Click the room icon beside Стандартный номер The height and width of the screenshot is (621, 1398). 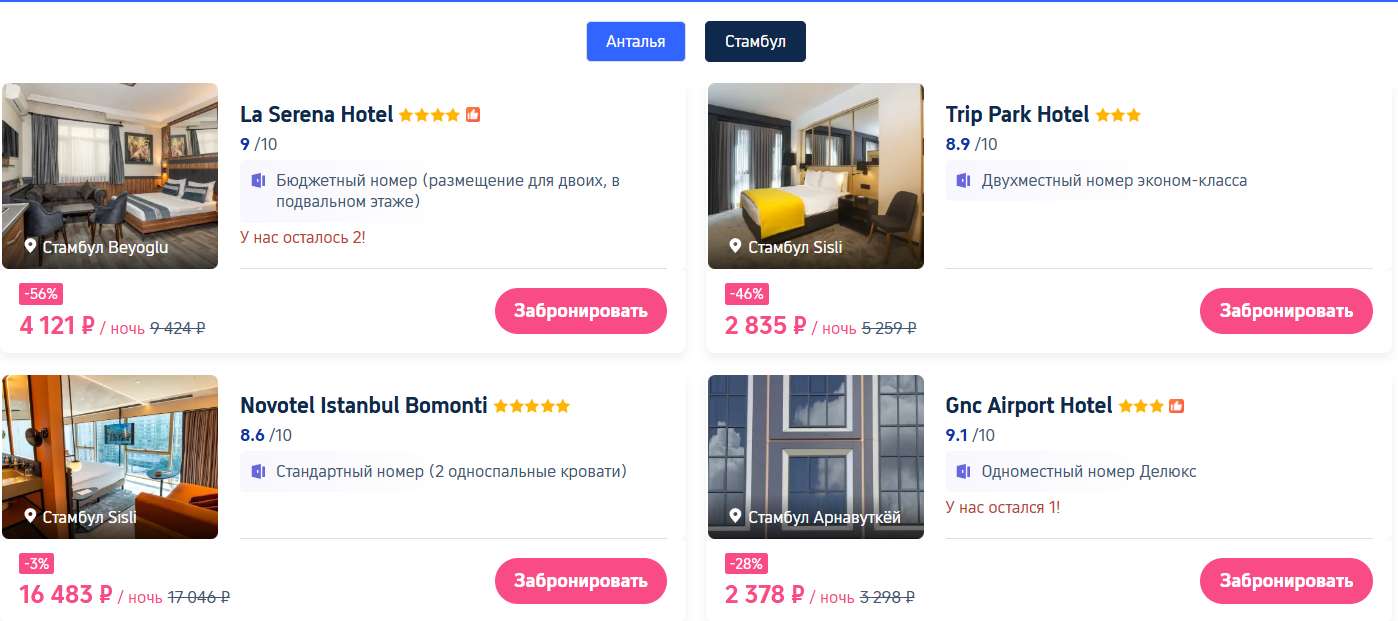(258, 471)
